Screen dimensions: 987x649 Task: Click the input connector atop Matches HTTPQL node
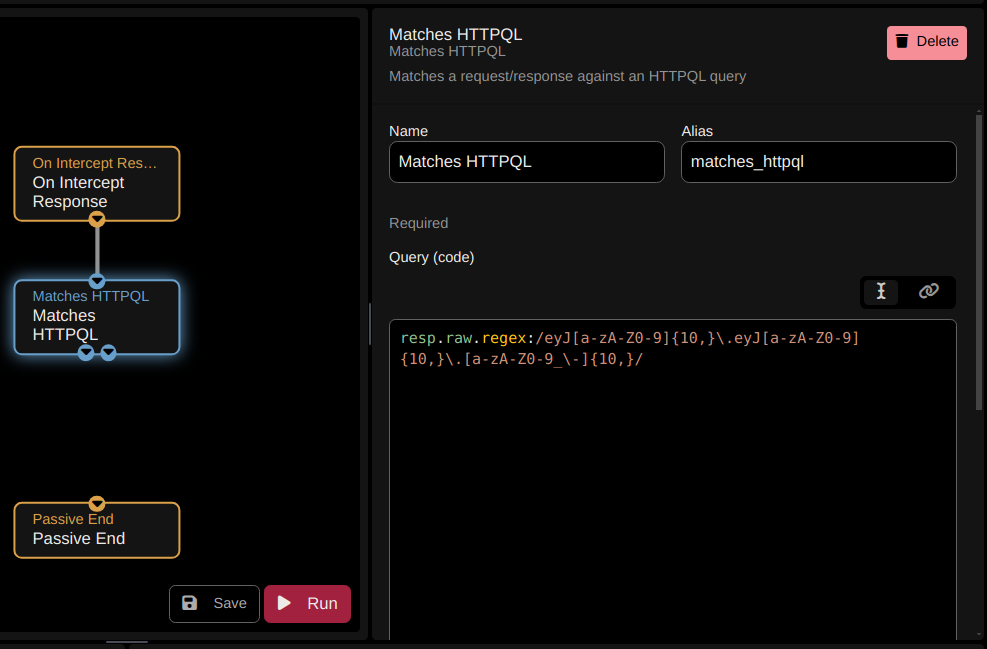pyautogui.click(x=97, y=280)
